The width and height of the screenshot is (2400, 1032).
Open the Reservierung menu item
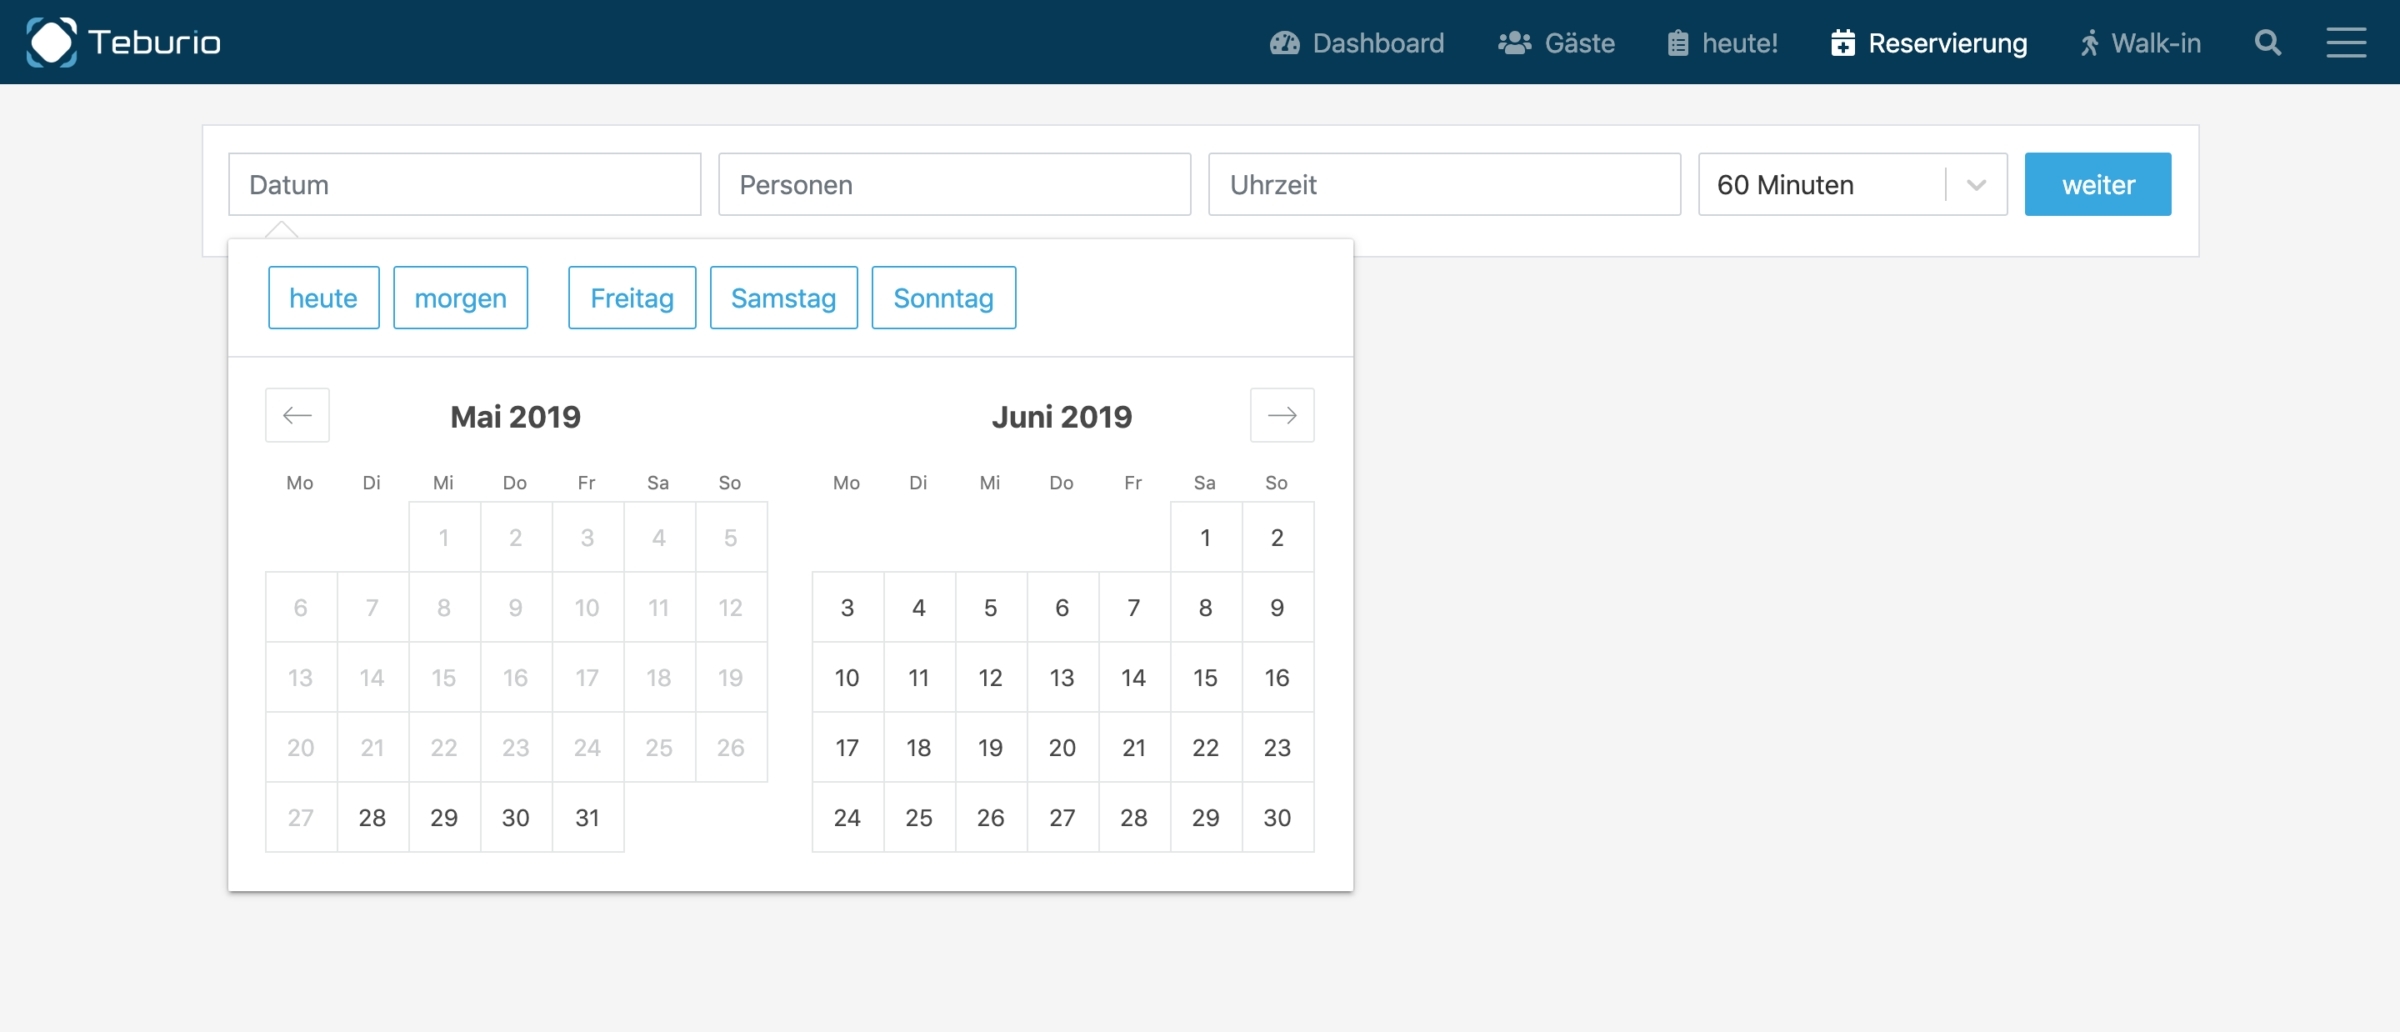[x=1929, y=43]
